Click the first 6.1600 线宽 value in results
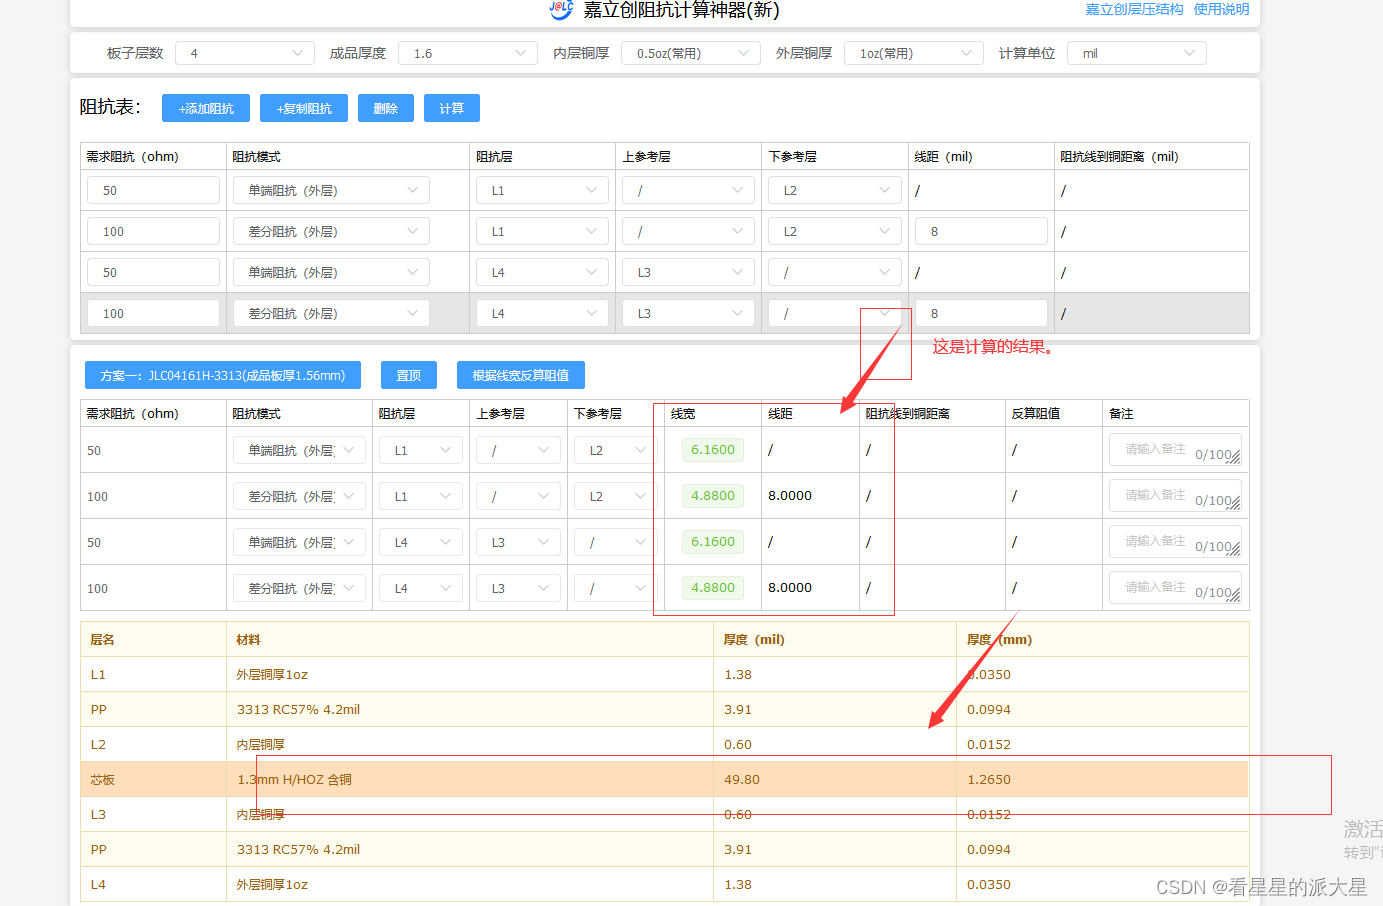The height and width of the screenshot is (906, 1383). [713, 450]
